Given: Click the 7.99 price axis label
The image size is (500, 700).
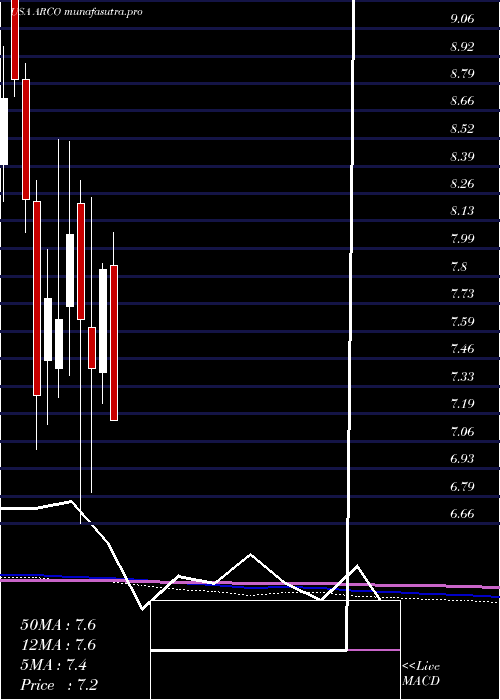Looking at the screenshot, I should click(x=462, y=239).
